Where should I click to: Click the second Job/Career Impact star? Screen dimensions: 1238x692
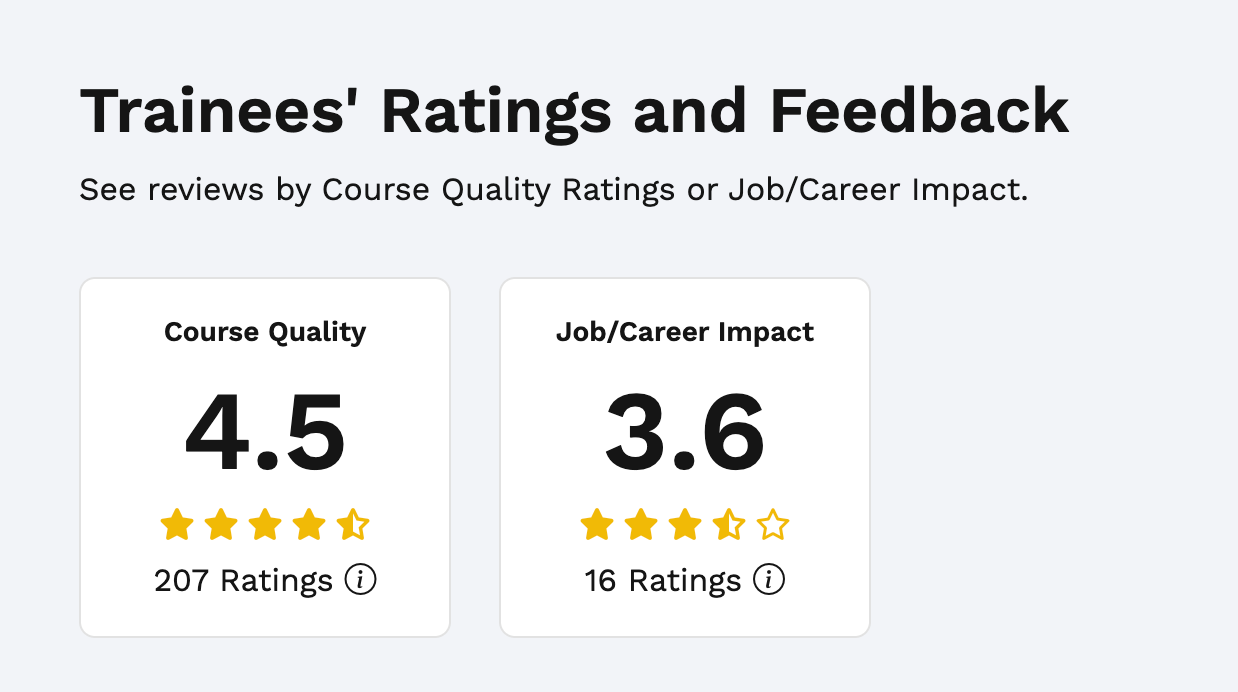641,525
